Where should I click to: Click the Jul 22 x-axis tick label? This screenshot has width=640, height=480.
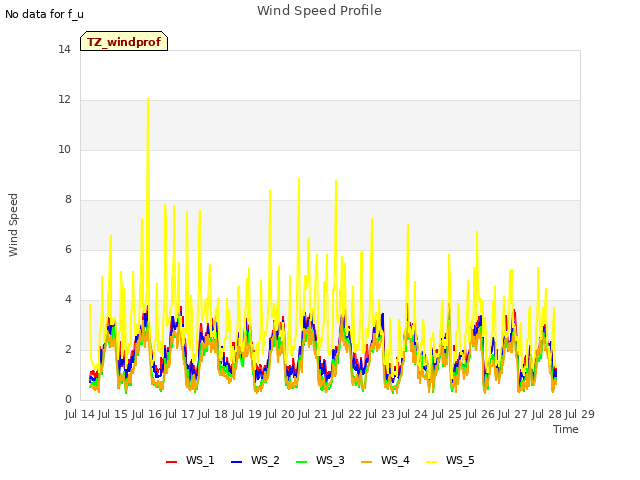pyautogui.click(x=347, y=414)
